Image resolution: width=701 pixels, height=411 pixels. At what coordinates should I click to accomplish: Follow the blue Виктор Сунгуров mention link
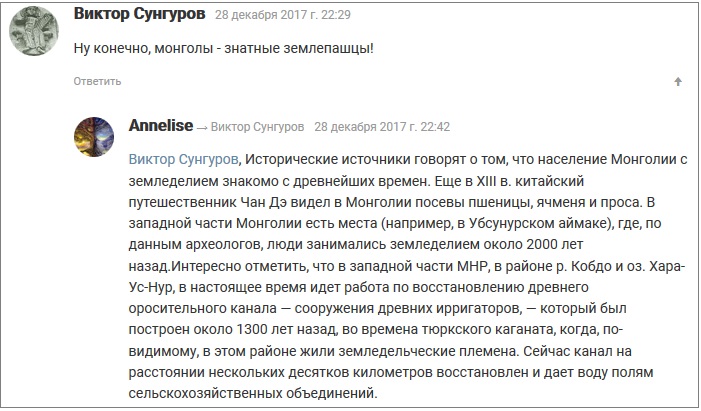tap(183, 159)
